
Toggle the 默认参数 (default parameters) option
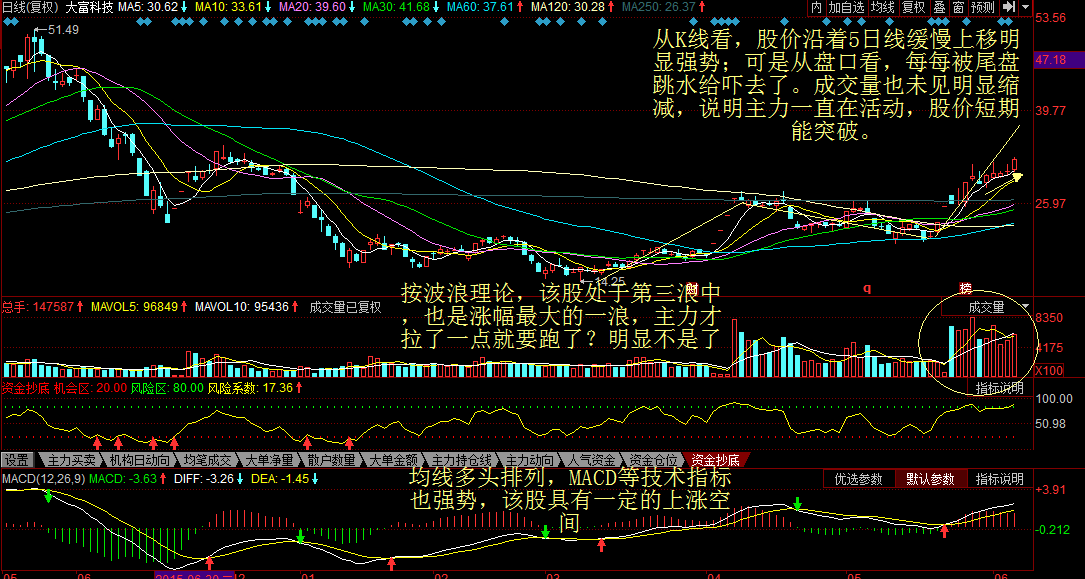(931, 479)
